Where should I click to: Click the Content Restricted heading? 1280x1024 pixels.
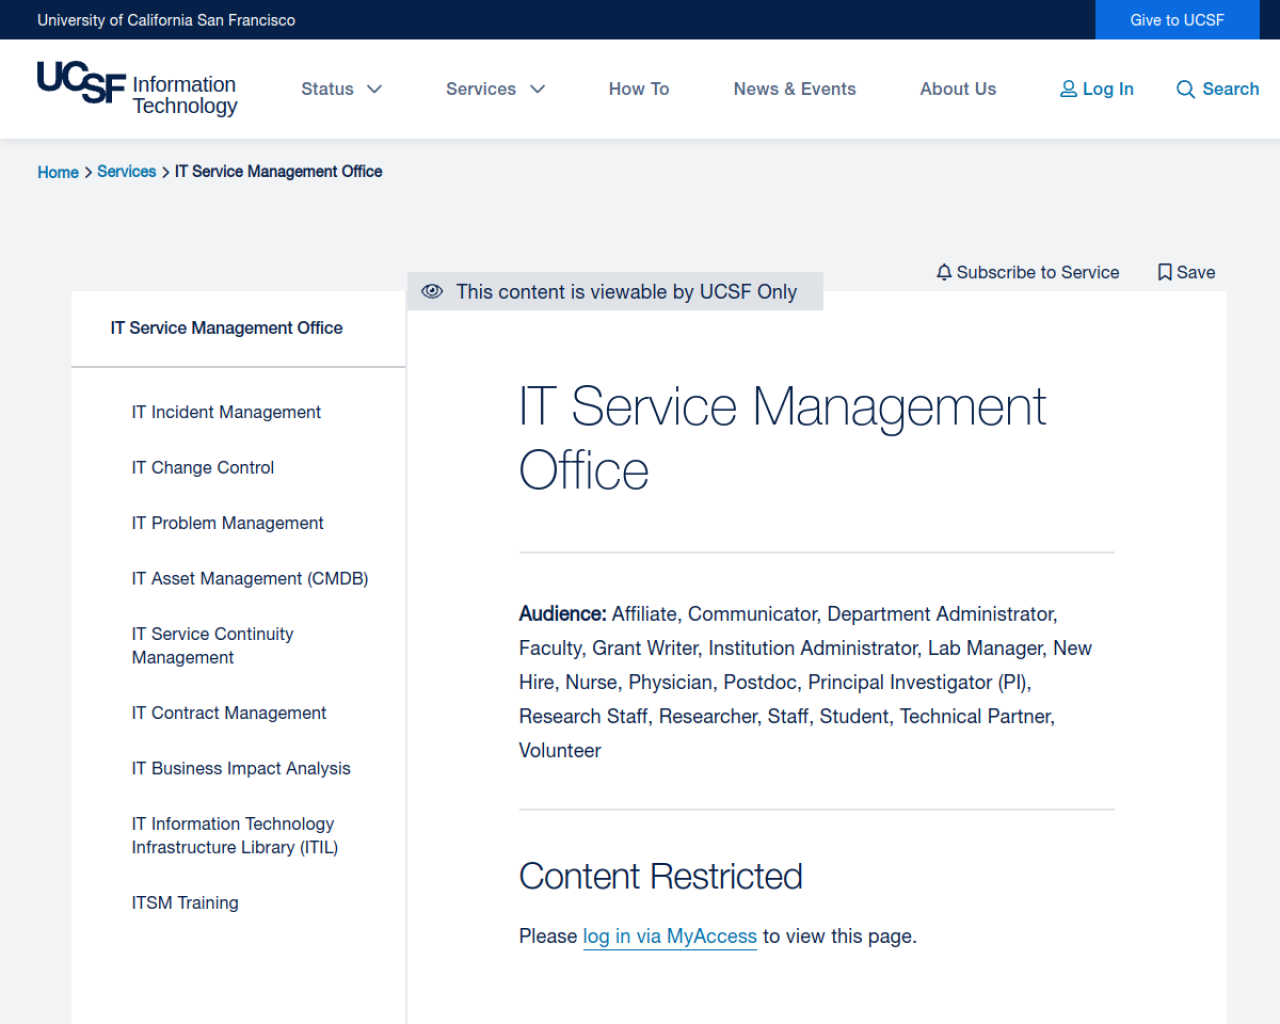click(660, 876)
